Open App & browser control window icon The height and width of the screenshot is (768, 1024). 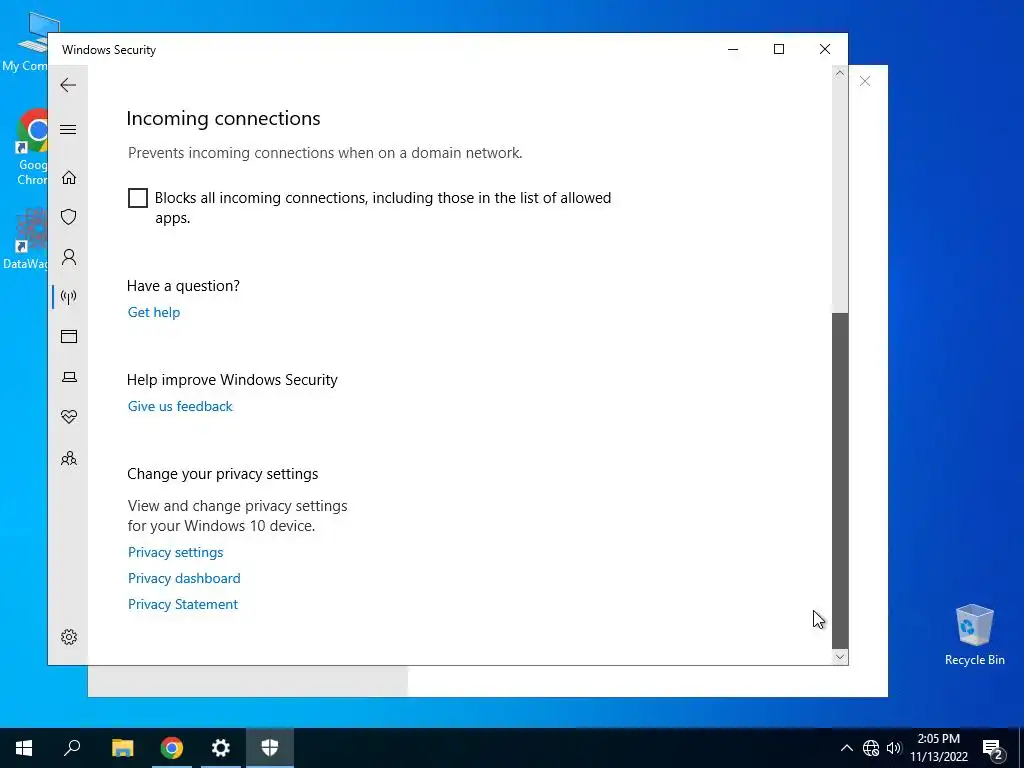[69, 336]
